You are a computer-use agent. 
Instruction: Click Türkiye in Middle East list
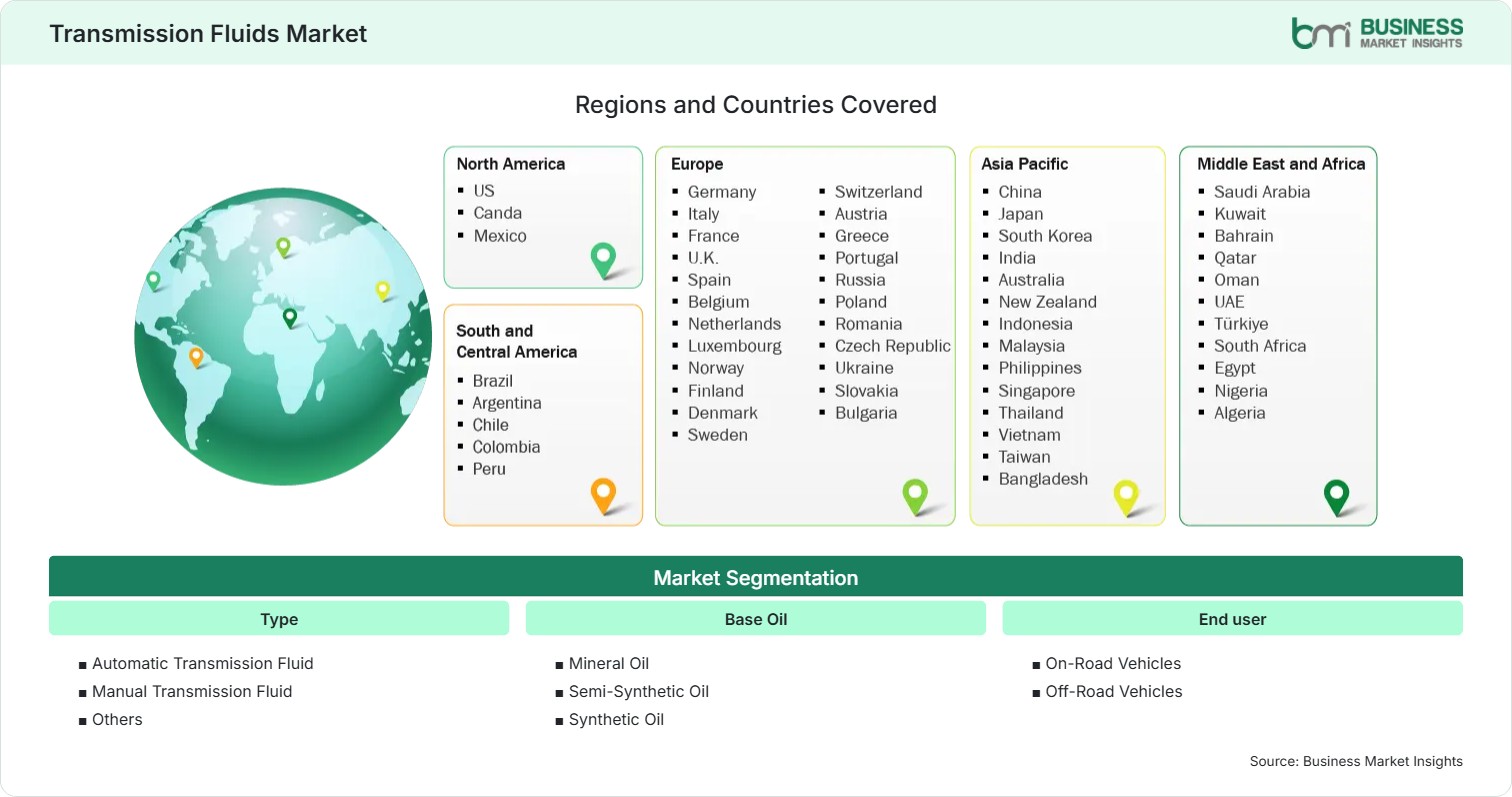pyautogui.click(x=1241, y=324)
